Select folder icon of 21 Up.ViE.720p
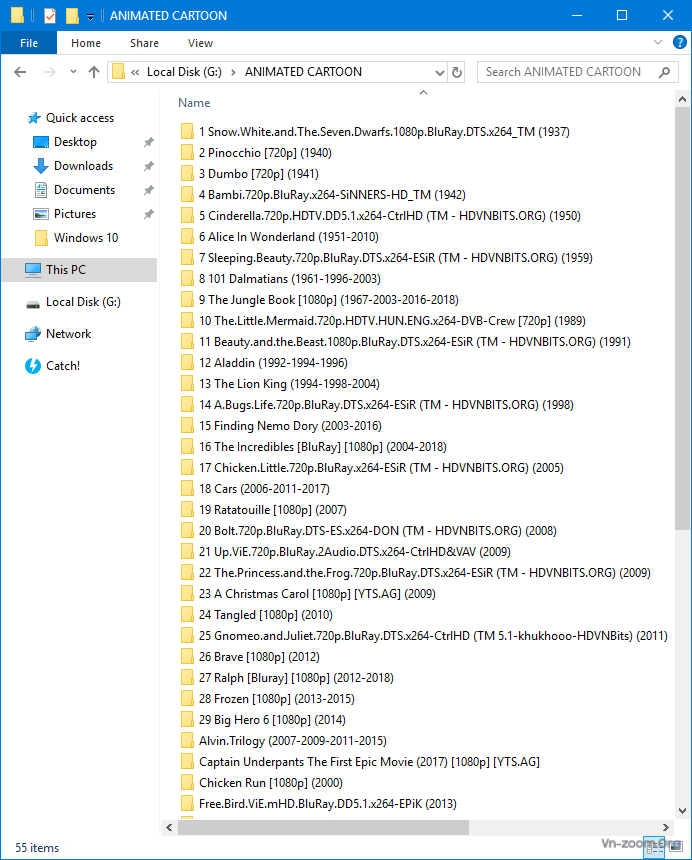The width and height of the screenshot is (692, 860). [x=187, y=552]
